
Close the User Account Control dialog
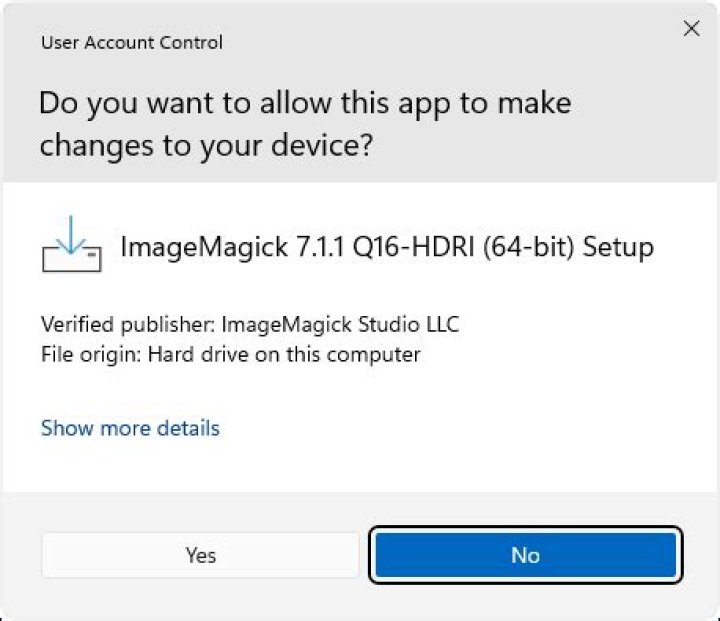[692, 28]
